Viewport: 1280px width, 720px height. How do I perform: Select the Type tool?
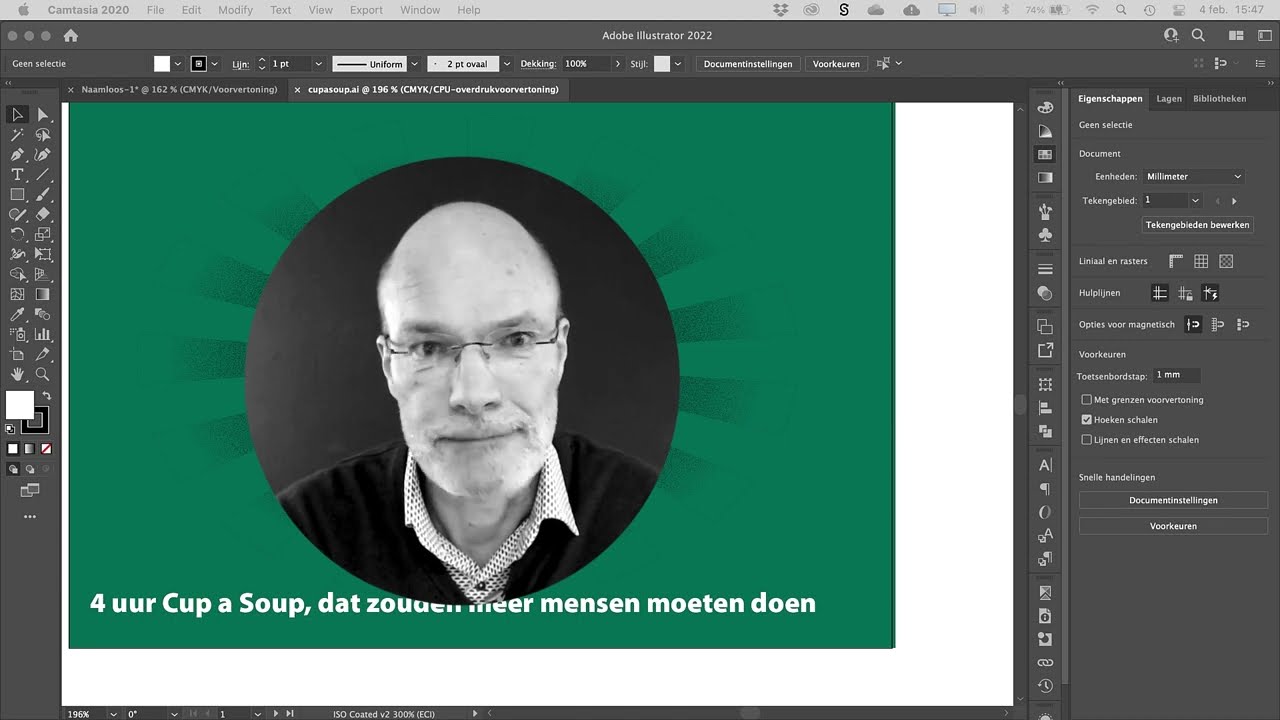pos(17,175)
